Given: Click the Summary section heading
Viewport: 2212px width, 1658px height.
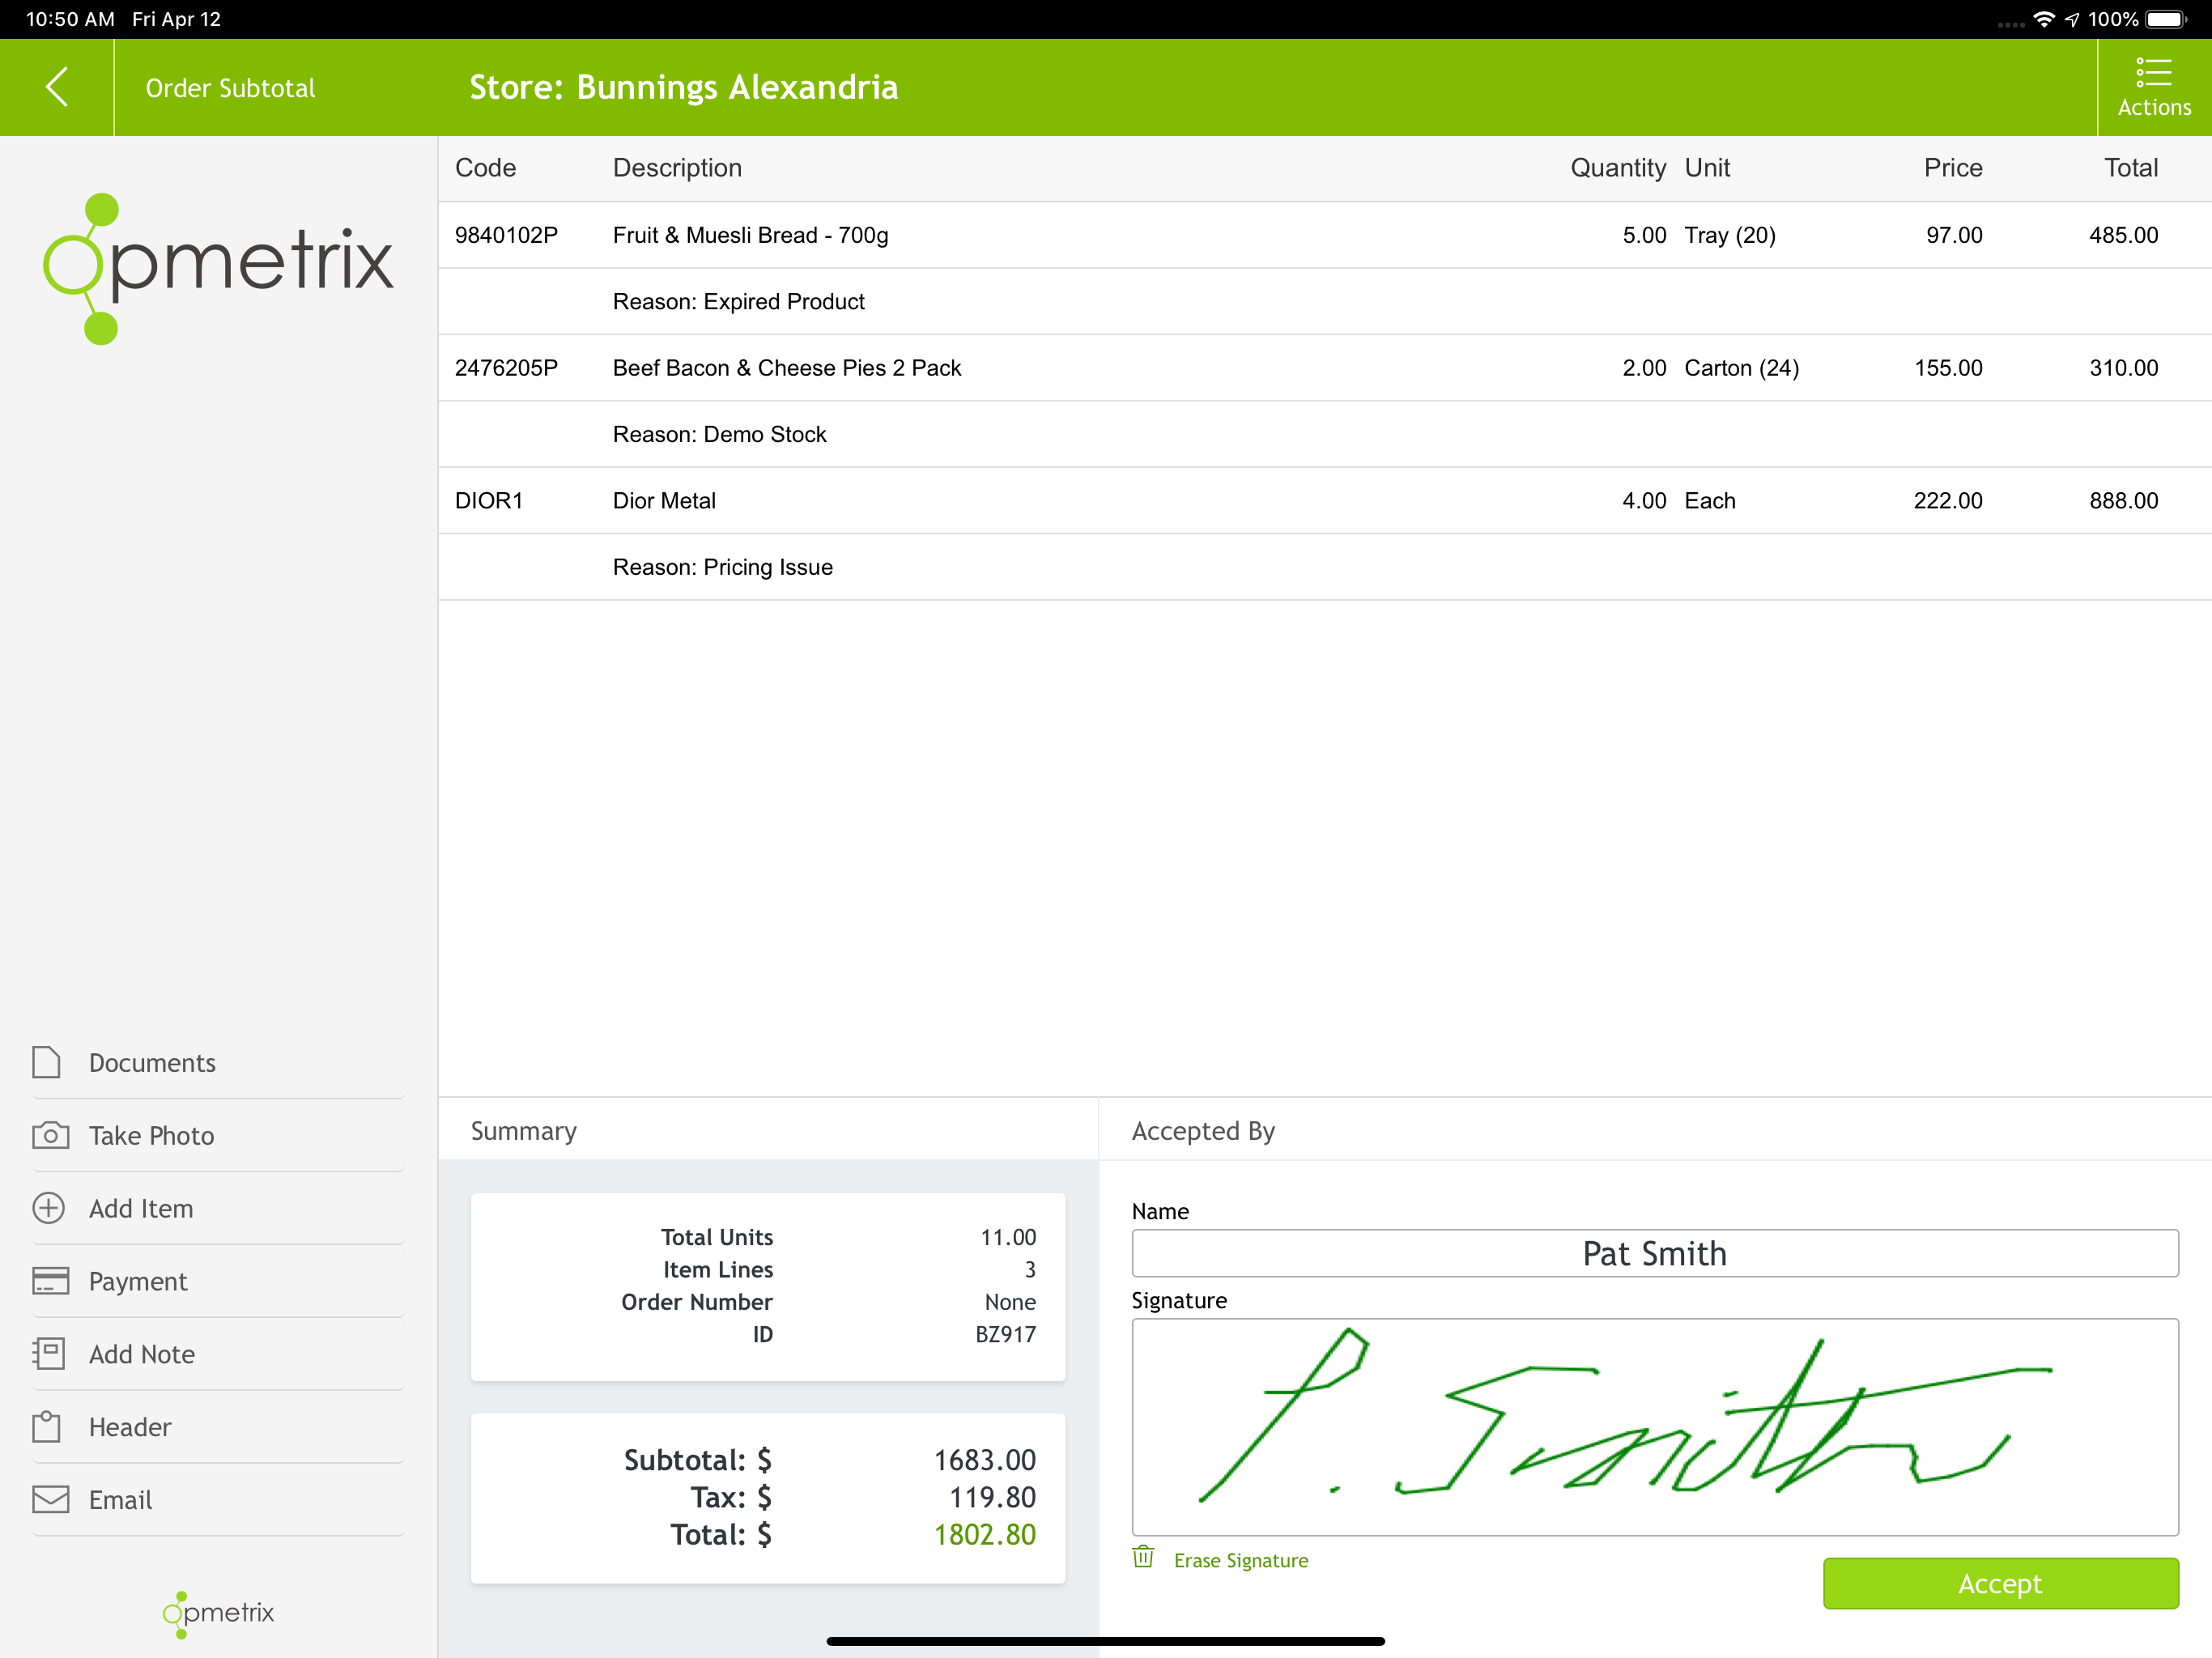Looking at the screenshot, I should [524, 1132].
